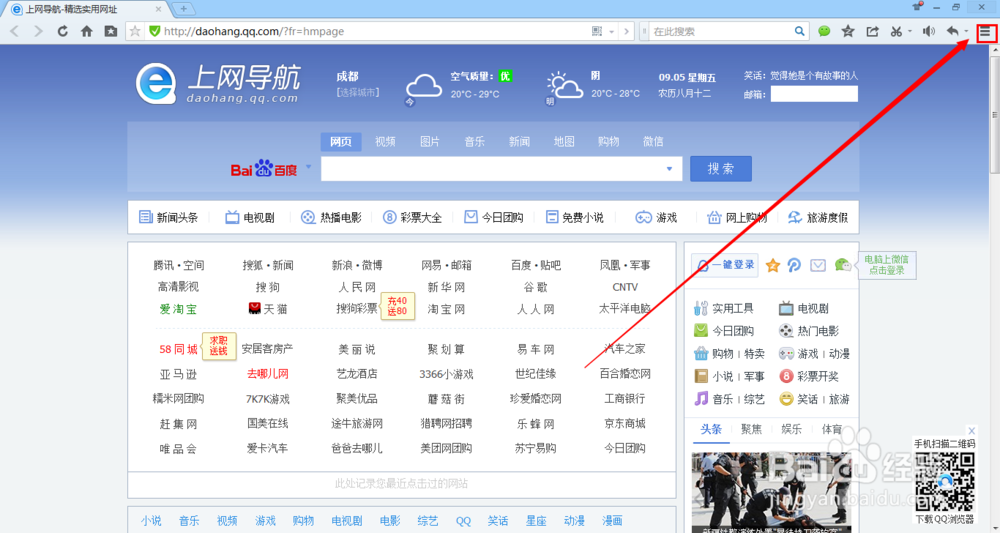1000x533 pixels.
Task: Click the blue 搜索 button
Action: [x=721, y=169]
